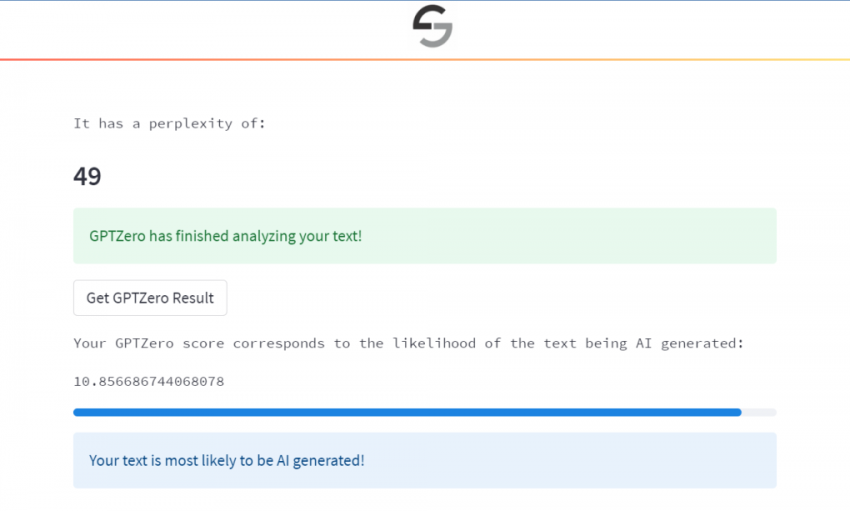Click the red-orange gradient line under header
This screenshot has height=511, width=850.
point(424,59)
